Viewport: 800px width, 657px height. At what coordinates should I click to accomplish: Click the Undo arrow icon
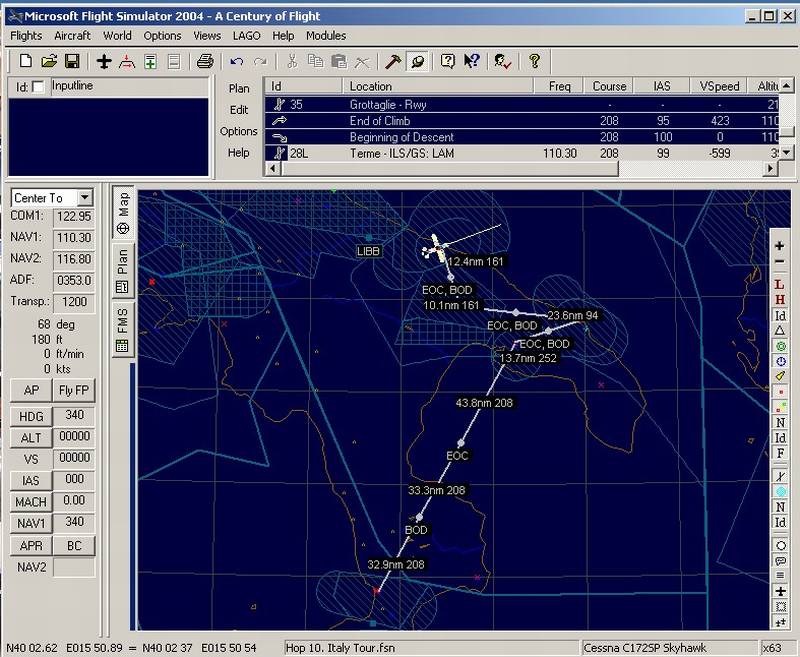(x=237, y=62)
